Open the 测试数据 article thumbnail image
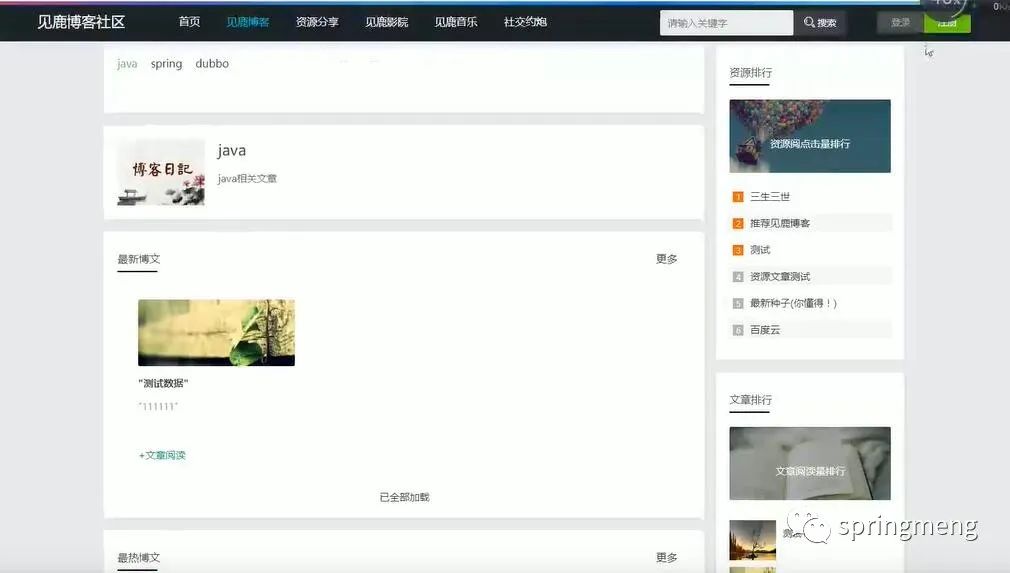This screenshot has width=1010, height=573. pos(216,333)
